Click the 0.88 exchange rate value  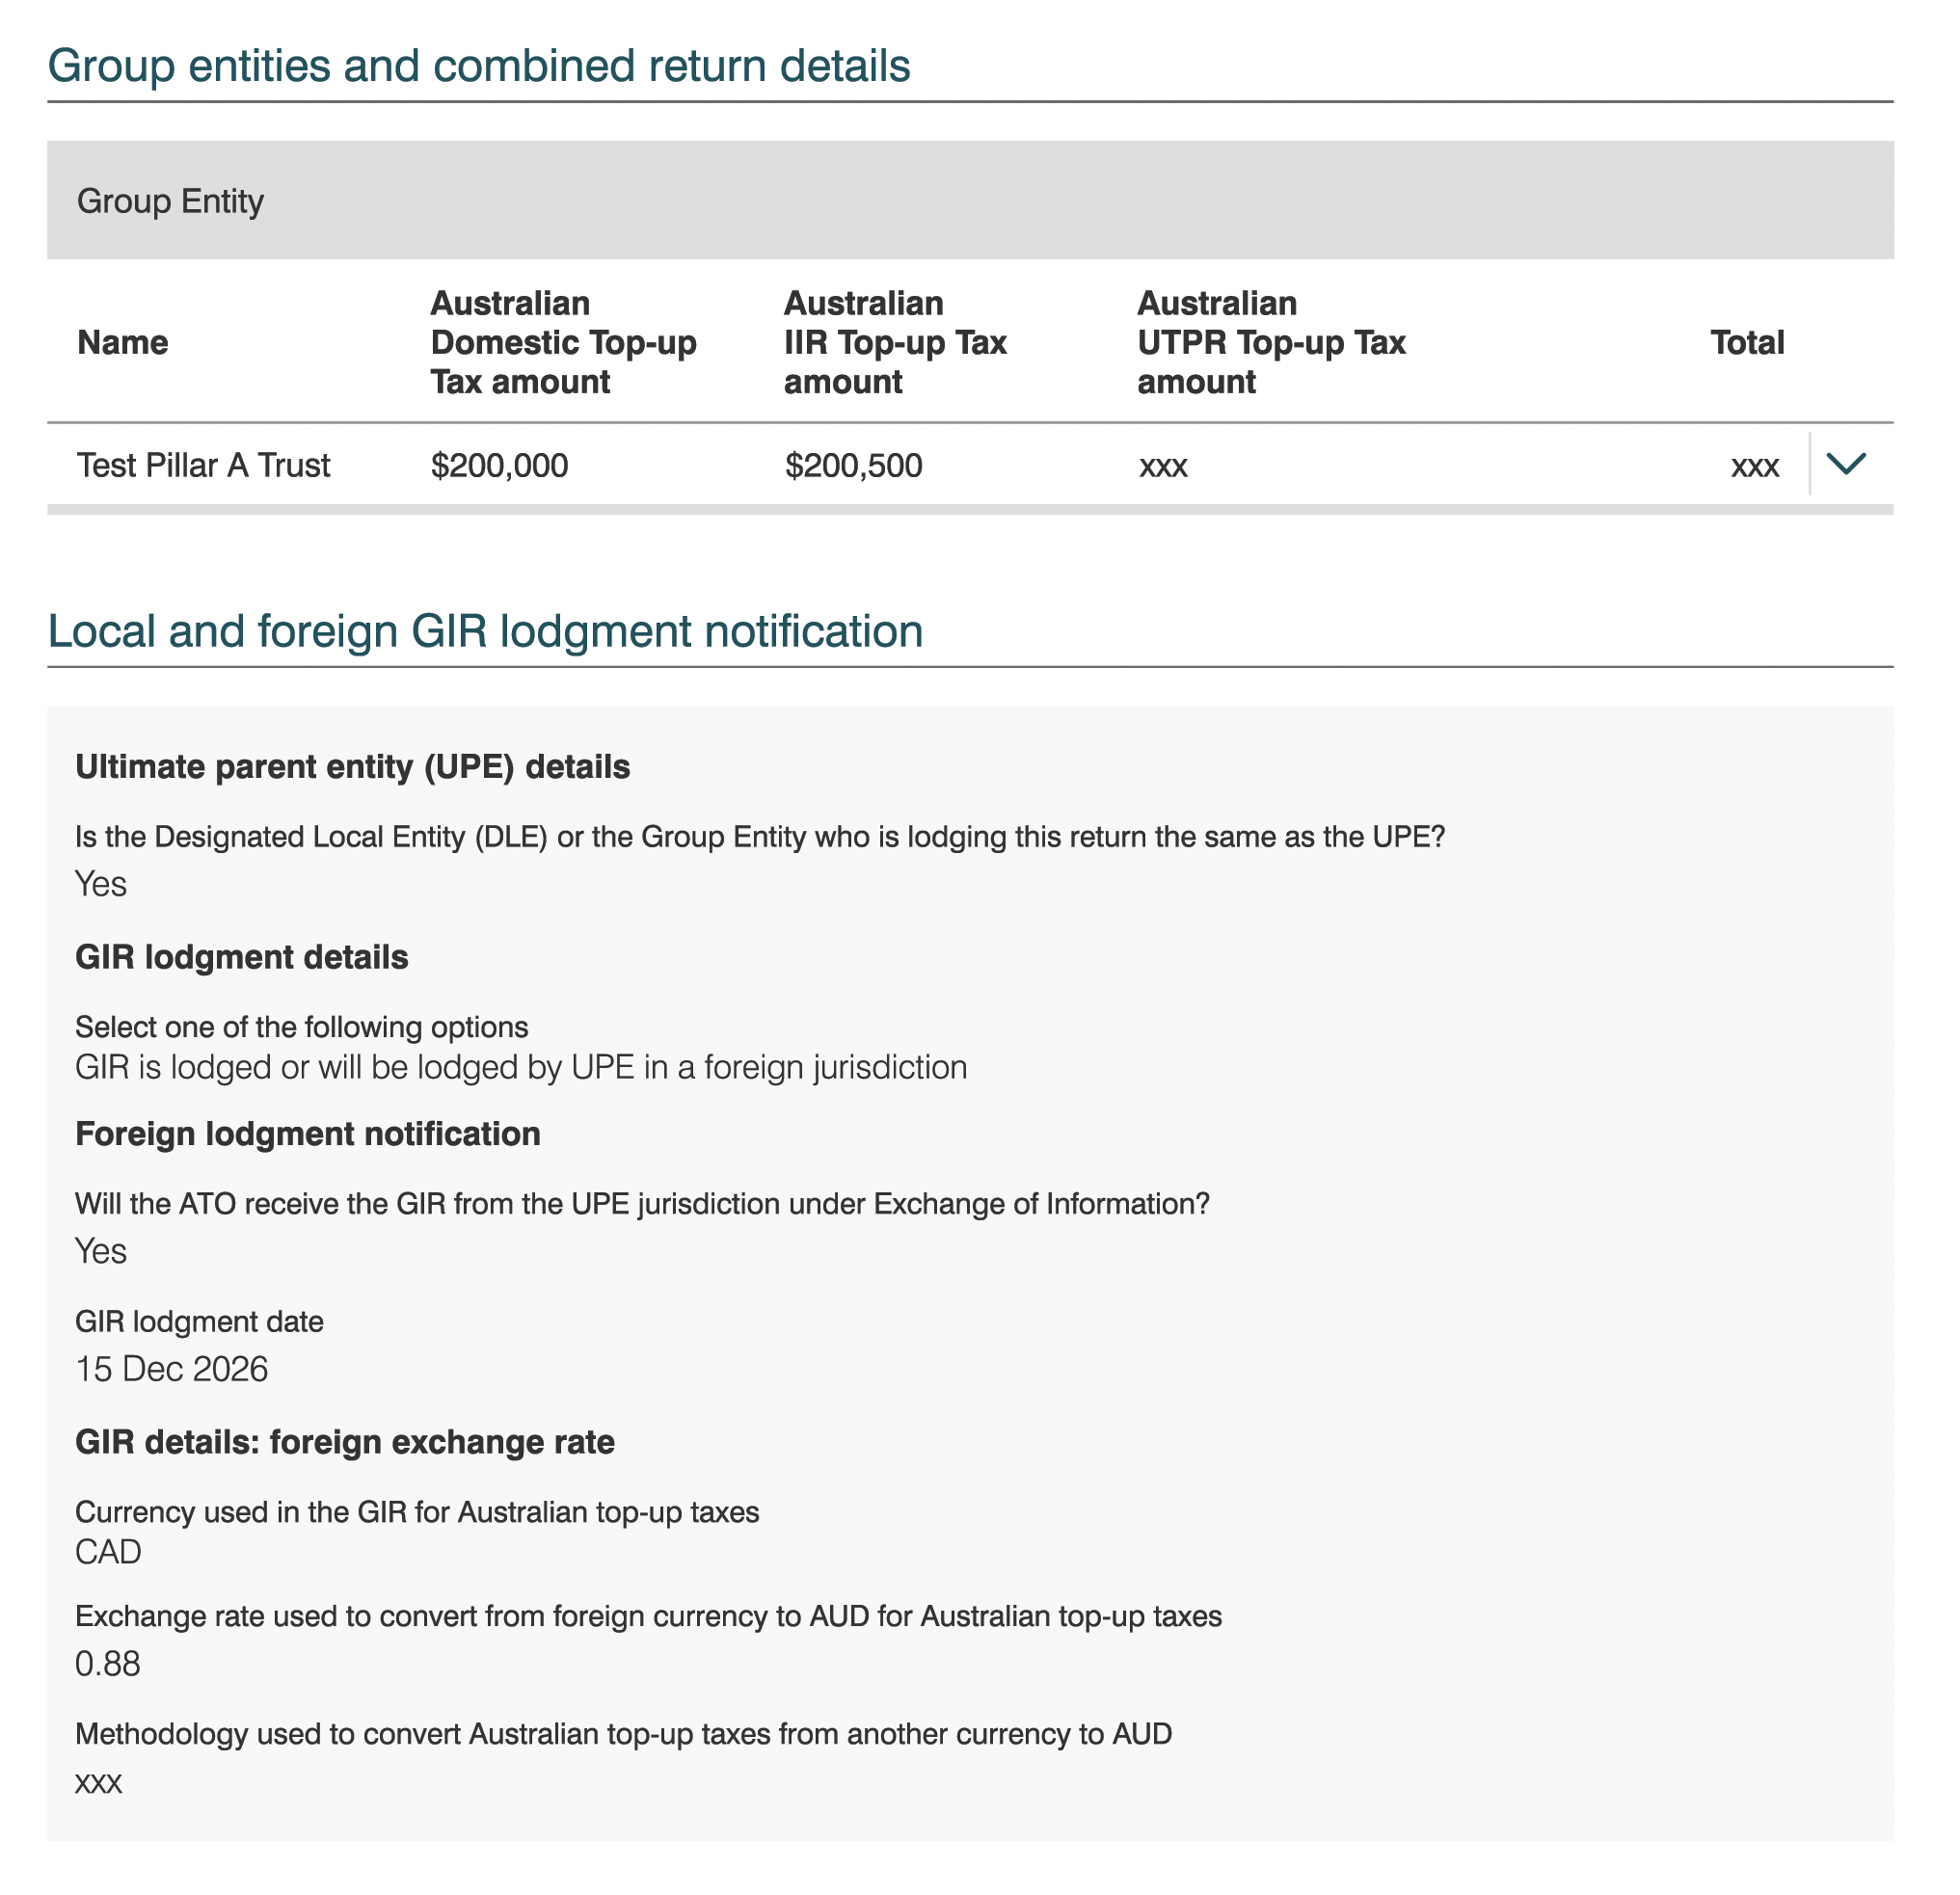108,1662
